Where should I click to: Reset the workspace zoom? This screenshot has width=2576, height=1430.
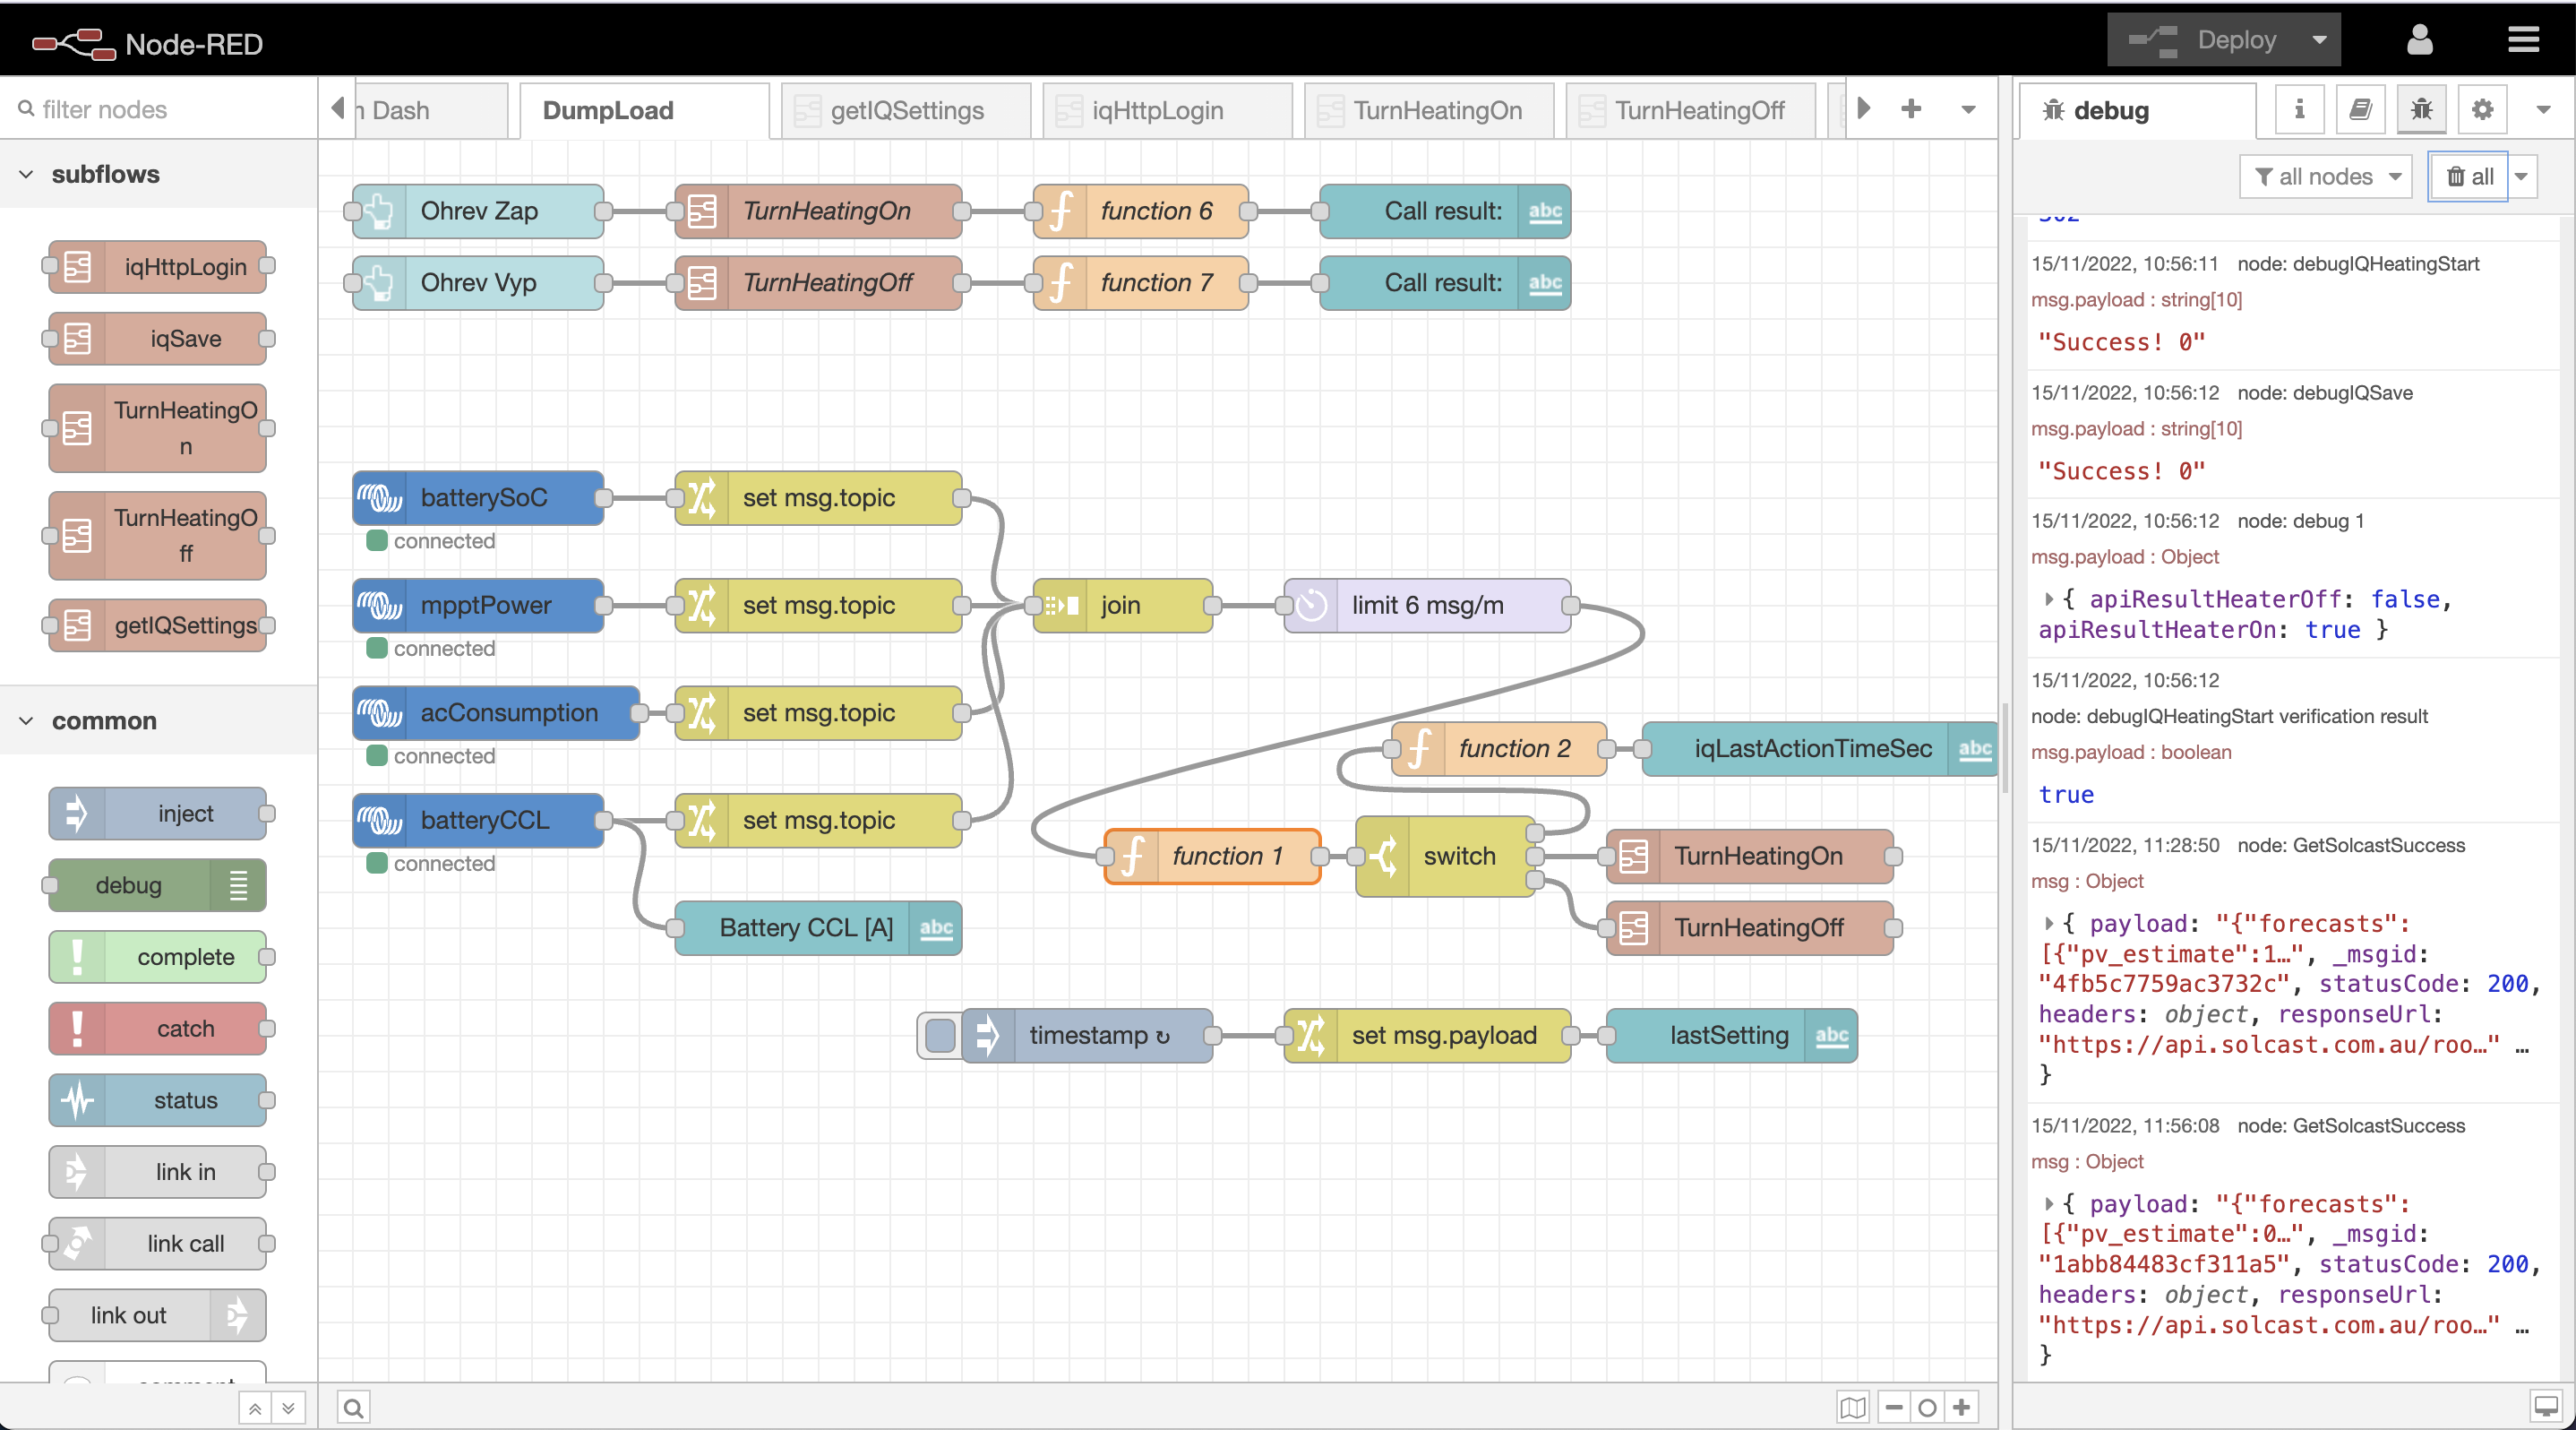pos(1927,1408)
